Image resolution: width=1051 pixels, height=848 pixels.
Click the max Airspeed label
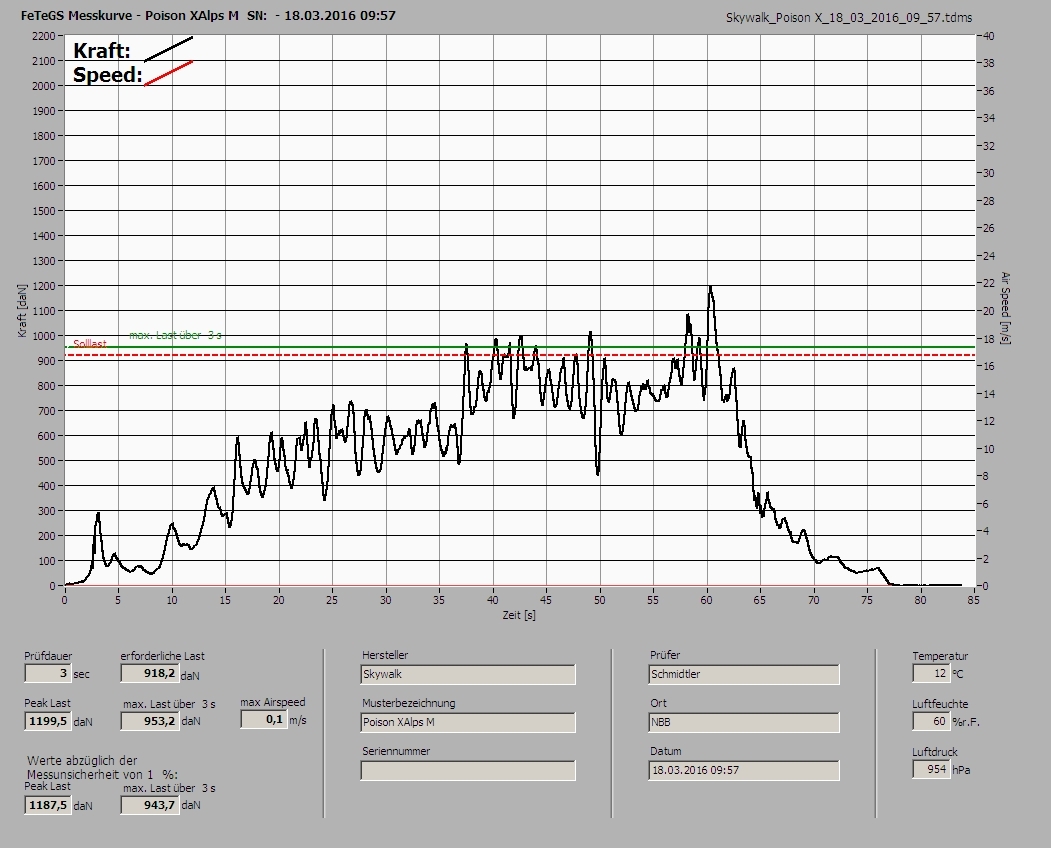coord(273,702)
